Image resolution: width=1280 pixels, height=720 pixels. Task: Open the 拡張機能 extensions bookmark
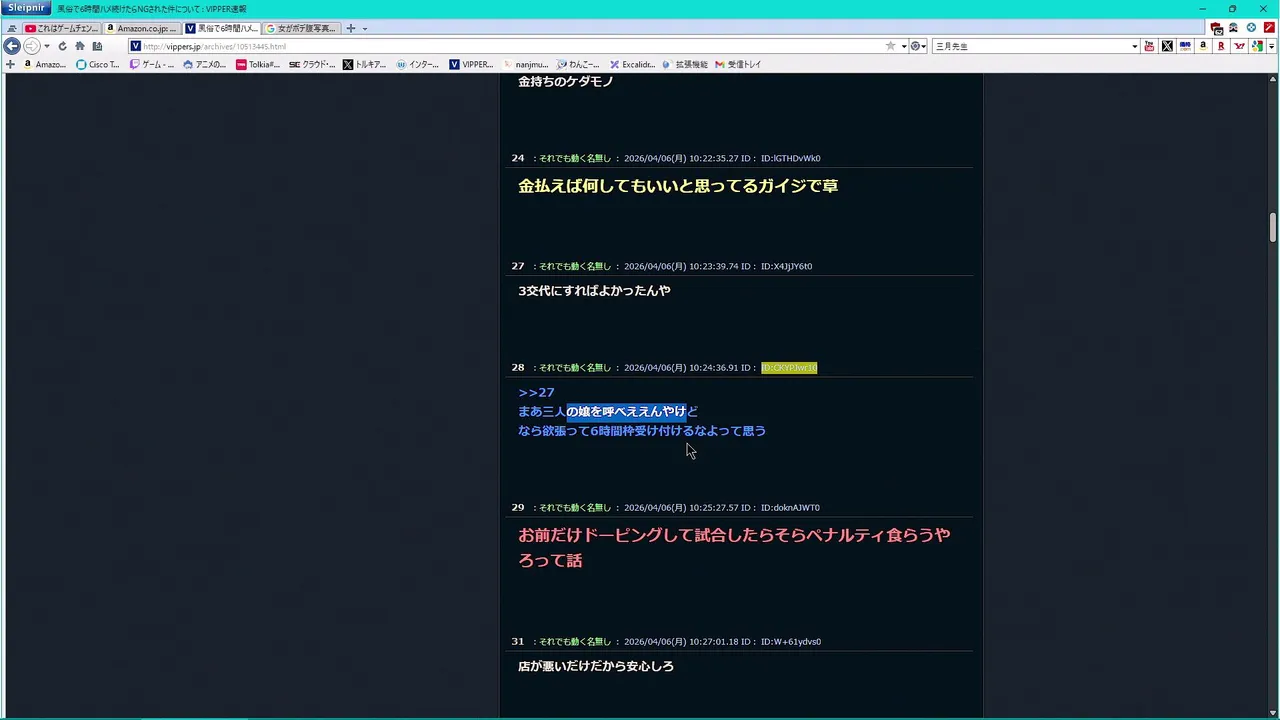pos(685,64)
